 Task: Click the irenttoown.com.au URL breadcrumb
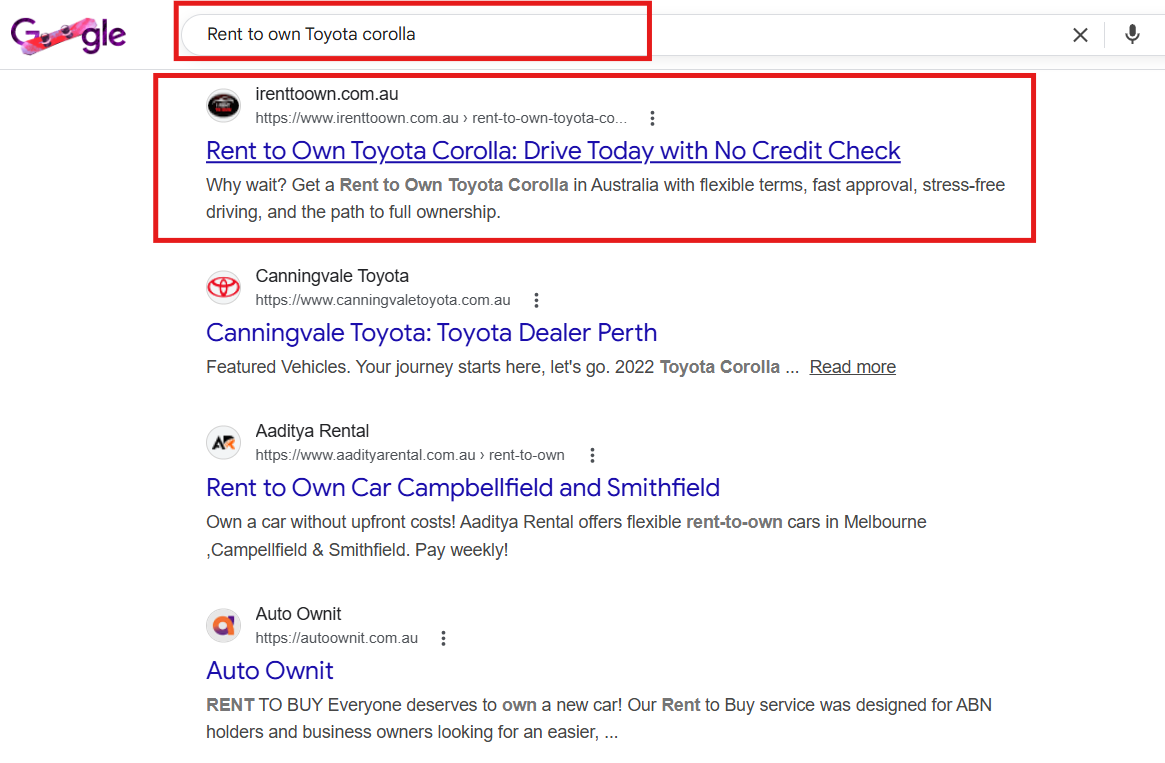pos(440,118)
